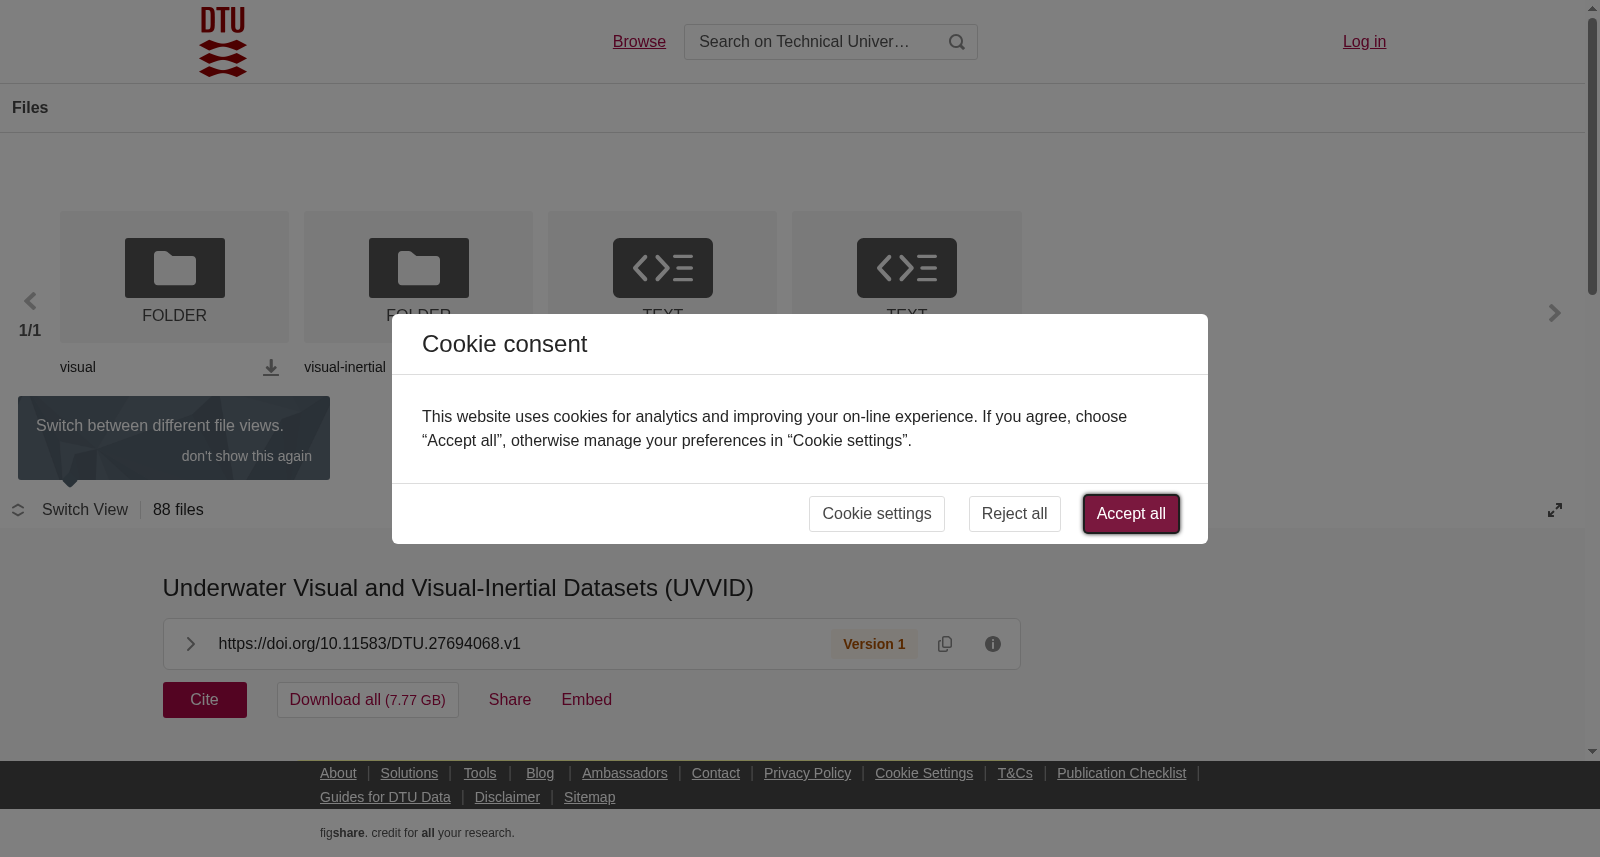Open Solutions footer link
Viewport: 1600px width, 857px height.
409,773
